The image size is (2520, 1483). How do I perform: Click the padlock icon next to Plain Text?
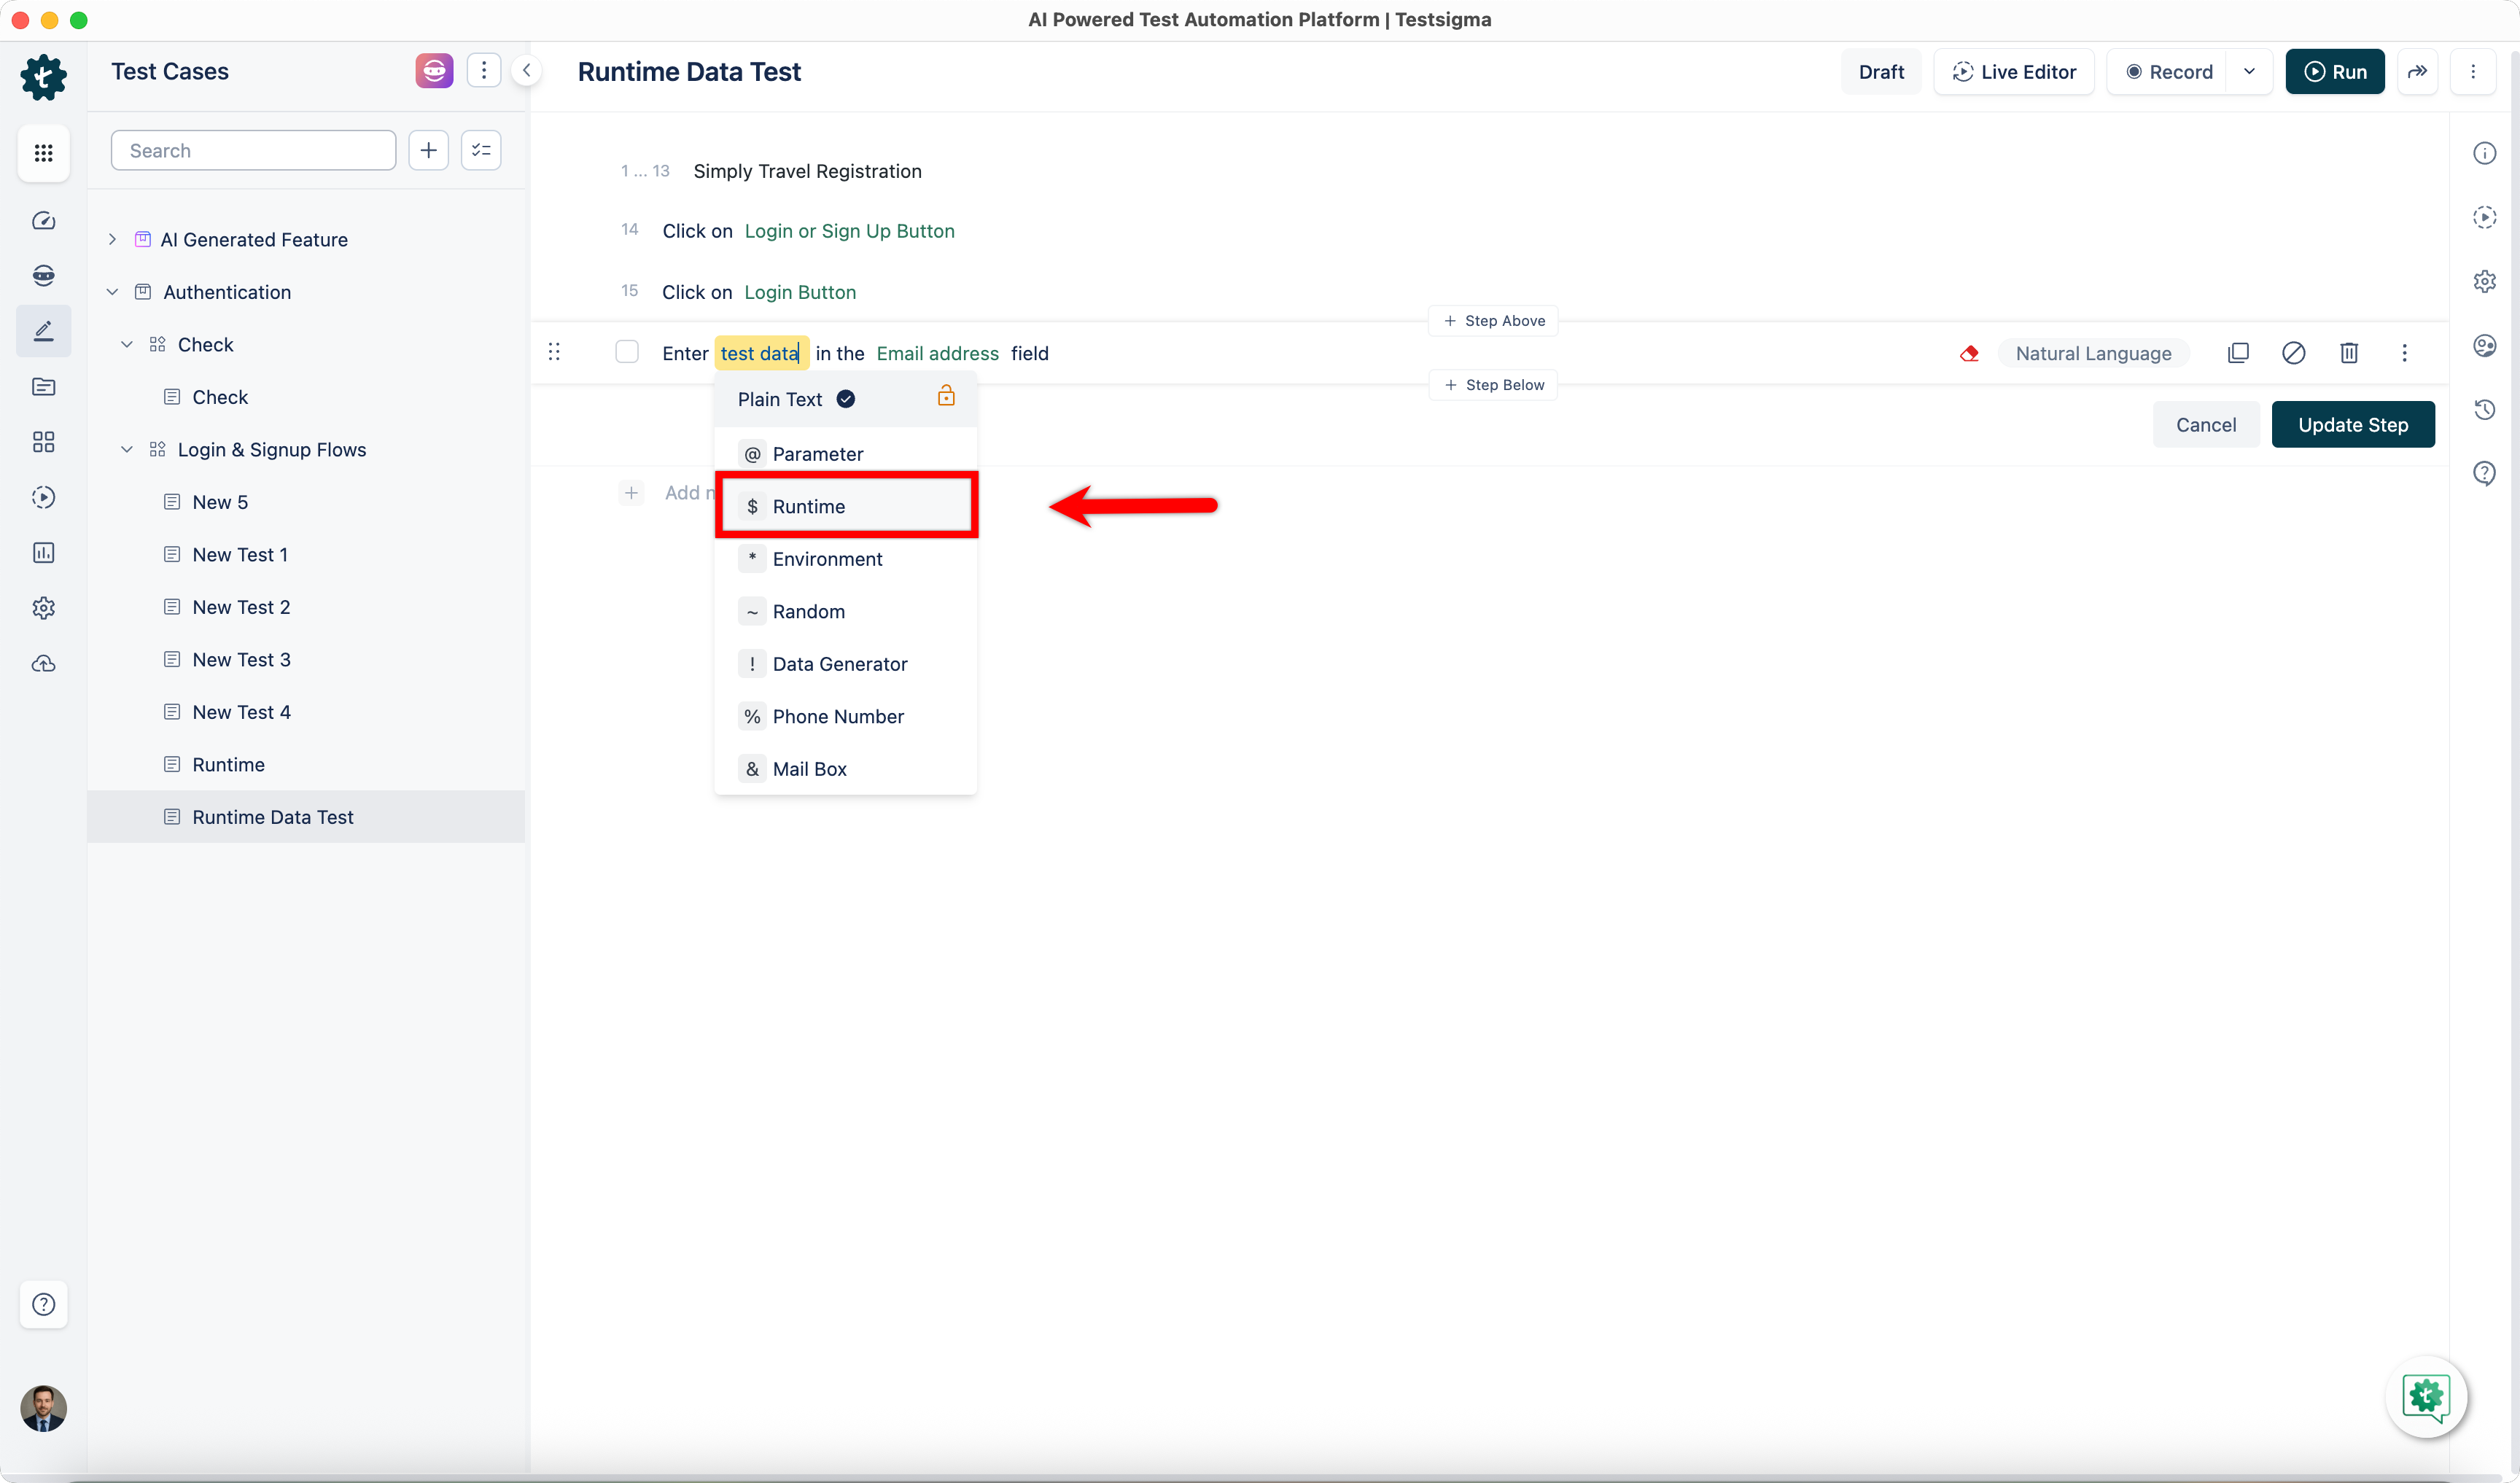pos(945,397)
